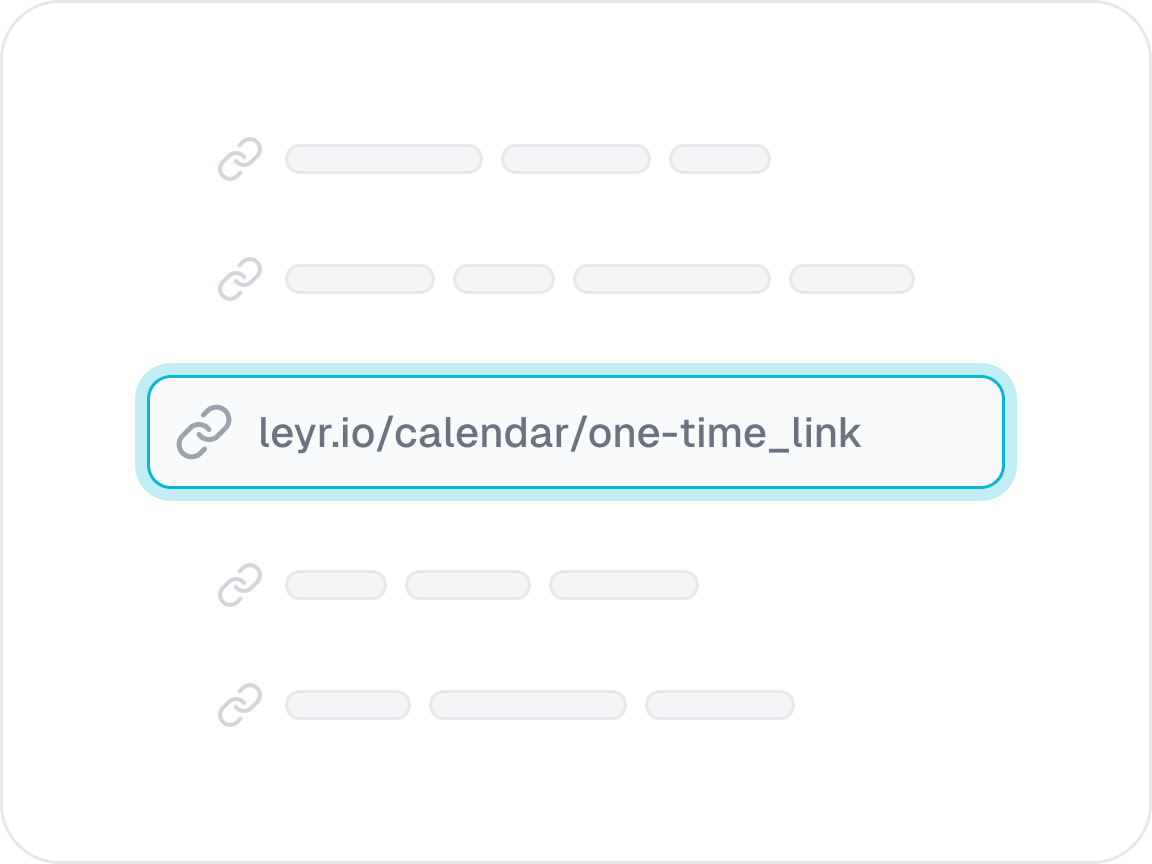Screen dimensions: 1152x864
Task: Click the middle placeholder pill in the fourth row
Action: [x=468, y=585]
